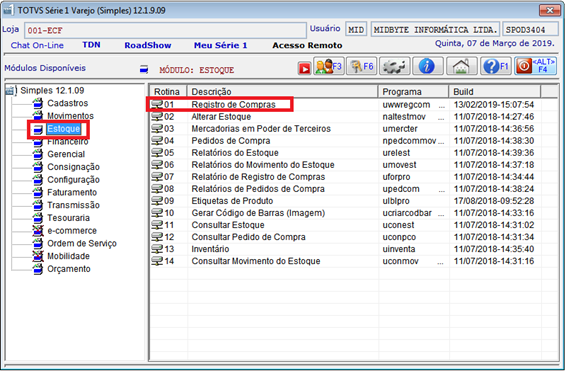Image resolution: width=566 pixels, height=371 pixels.
Task: Click the Acesso Remoto link
Action: click(307, 45)
